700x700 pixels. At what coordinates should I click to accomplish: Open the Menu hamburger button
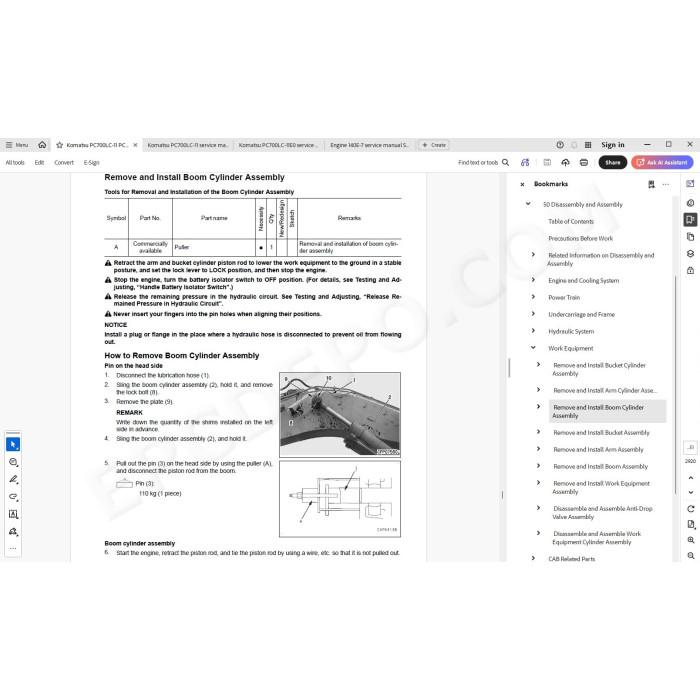[17, 145]
